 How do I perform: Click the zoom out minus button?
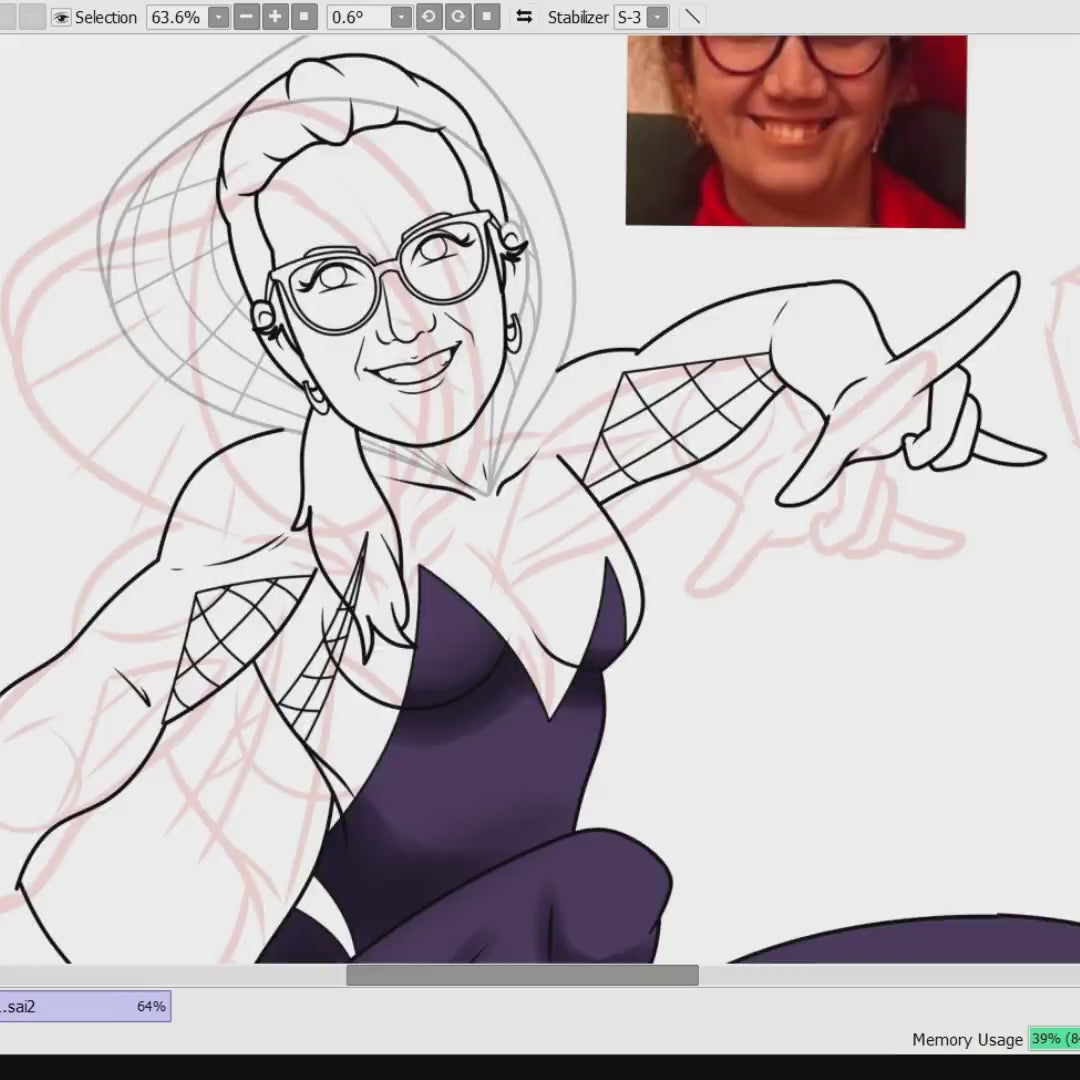(246, 17)
